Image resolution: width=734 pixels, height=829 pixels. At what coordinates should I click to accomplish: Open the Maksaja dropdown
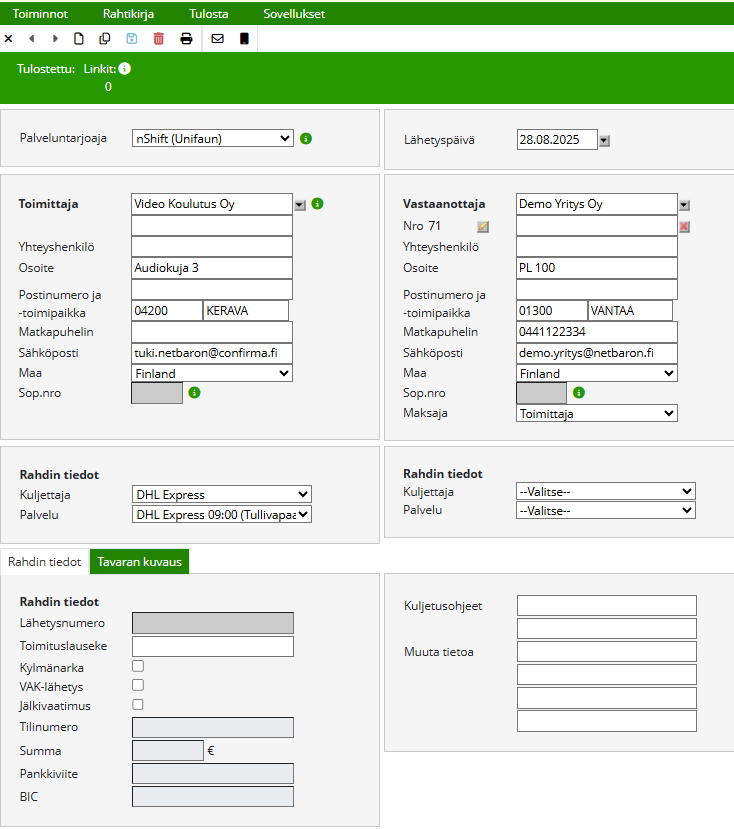[597, 413]
